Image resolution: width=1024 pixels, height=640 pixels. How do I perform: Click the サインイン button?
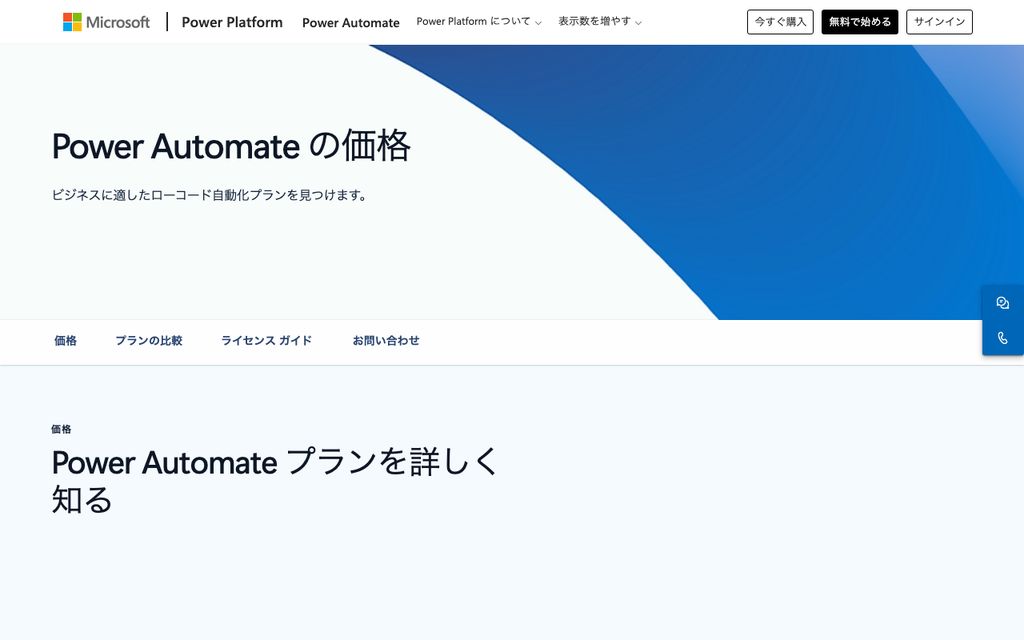pos(939,22)
